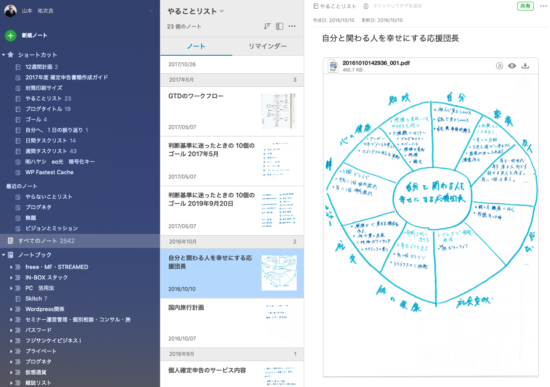Select the 国内旅行計画 note

(x=232, y=323)
